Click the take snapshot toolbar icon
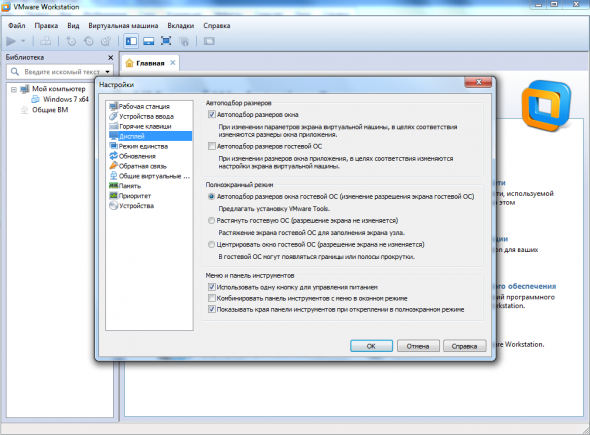The width and height of the screenshot is (590, 435). pos(71,41)
